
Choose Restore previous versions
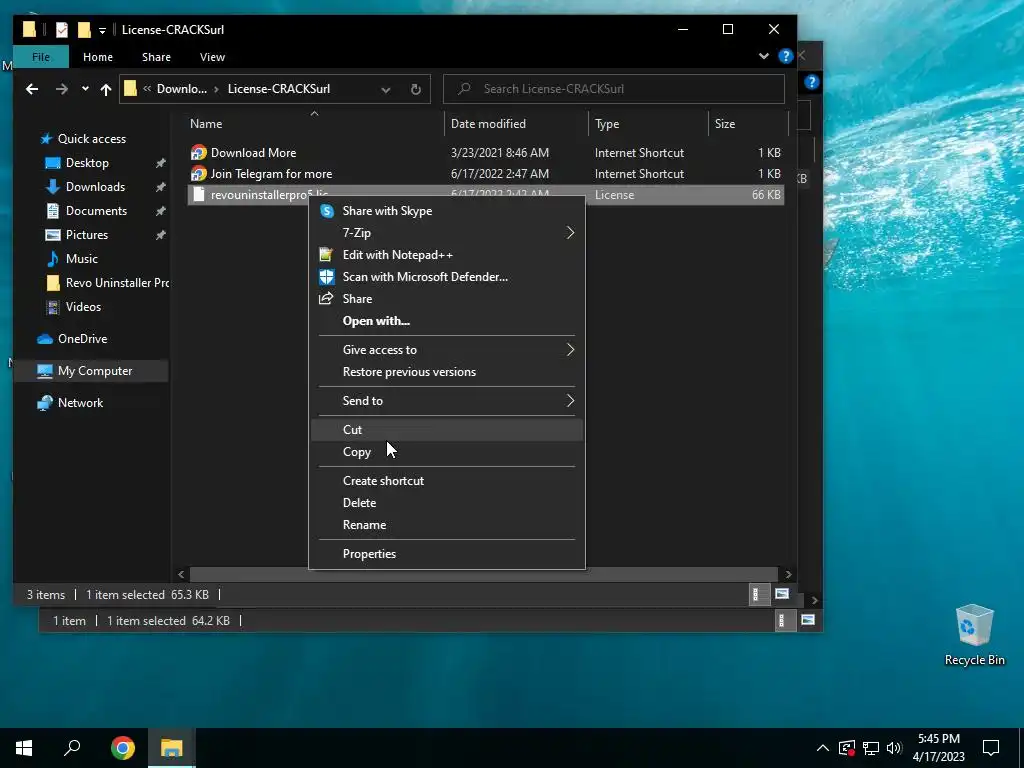[447, 372]
